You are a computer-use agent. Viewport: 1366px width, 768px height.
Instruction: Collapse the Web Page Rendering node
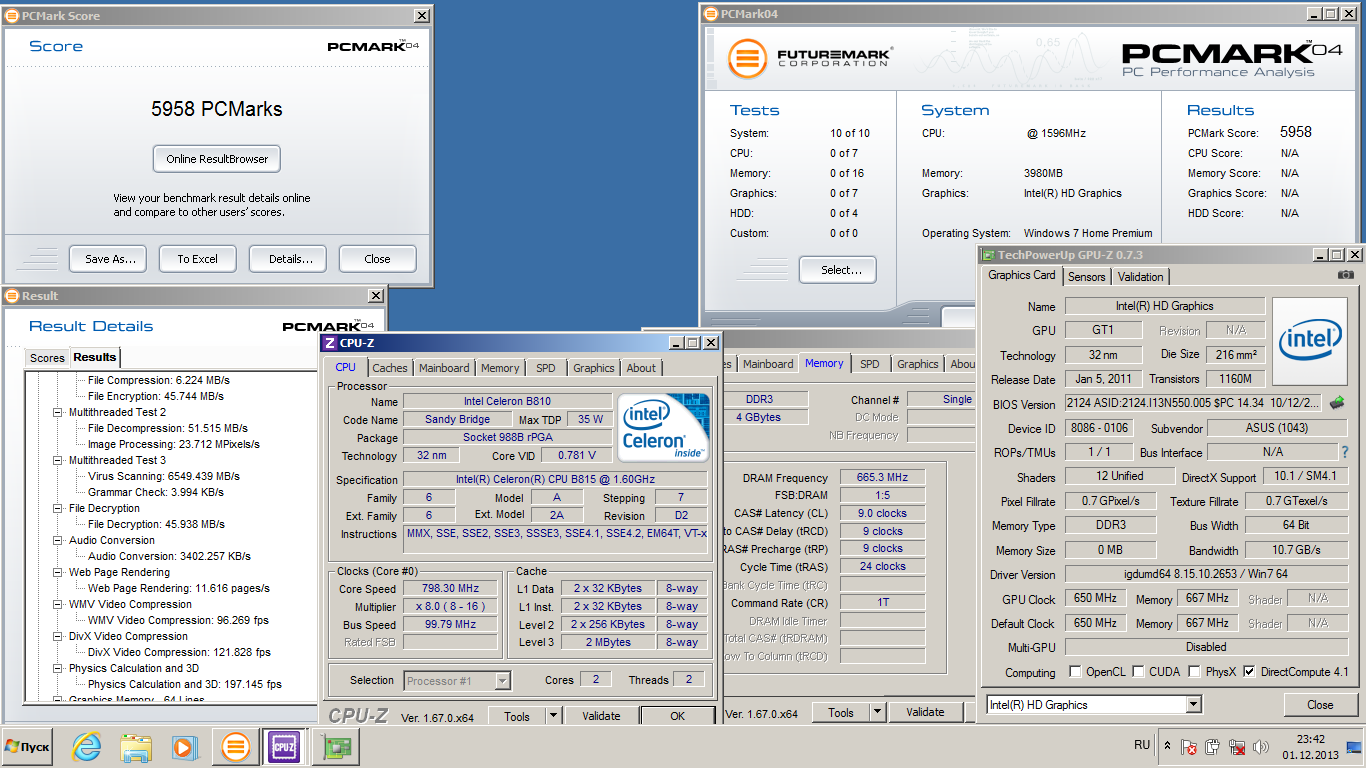[57, 572]
